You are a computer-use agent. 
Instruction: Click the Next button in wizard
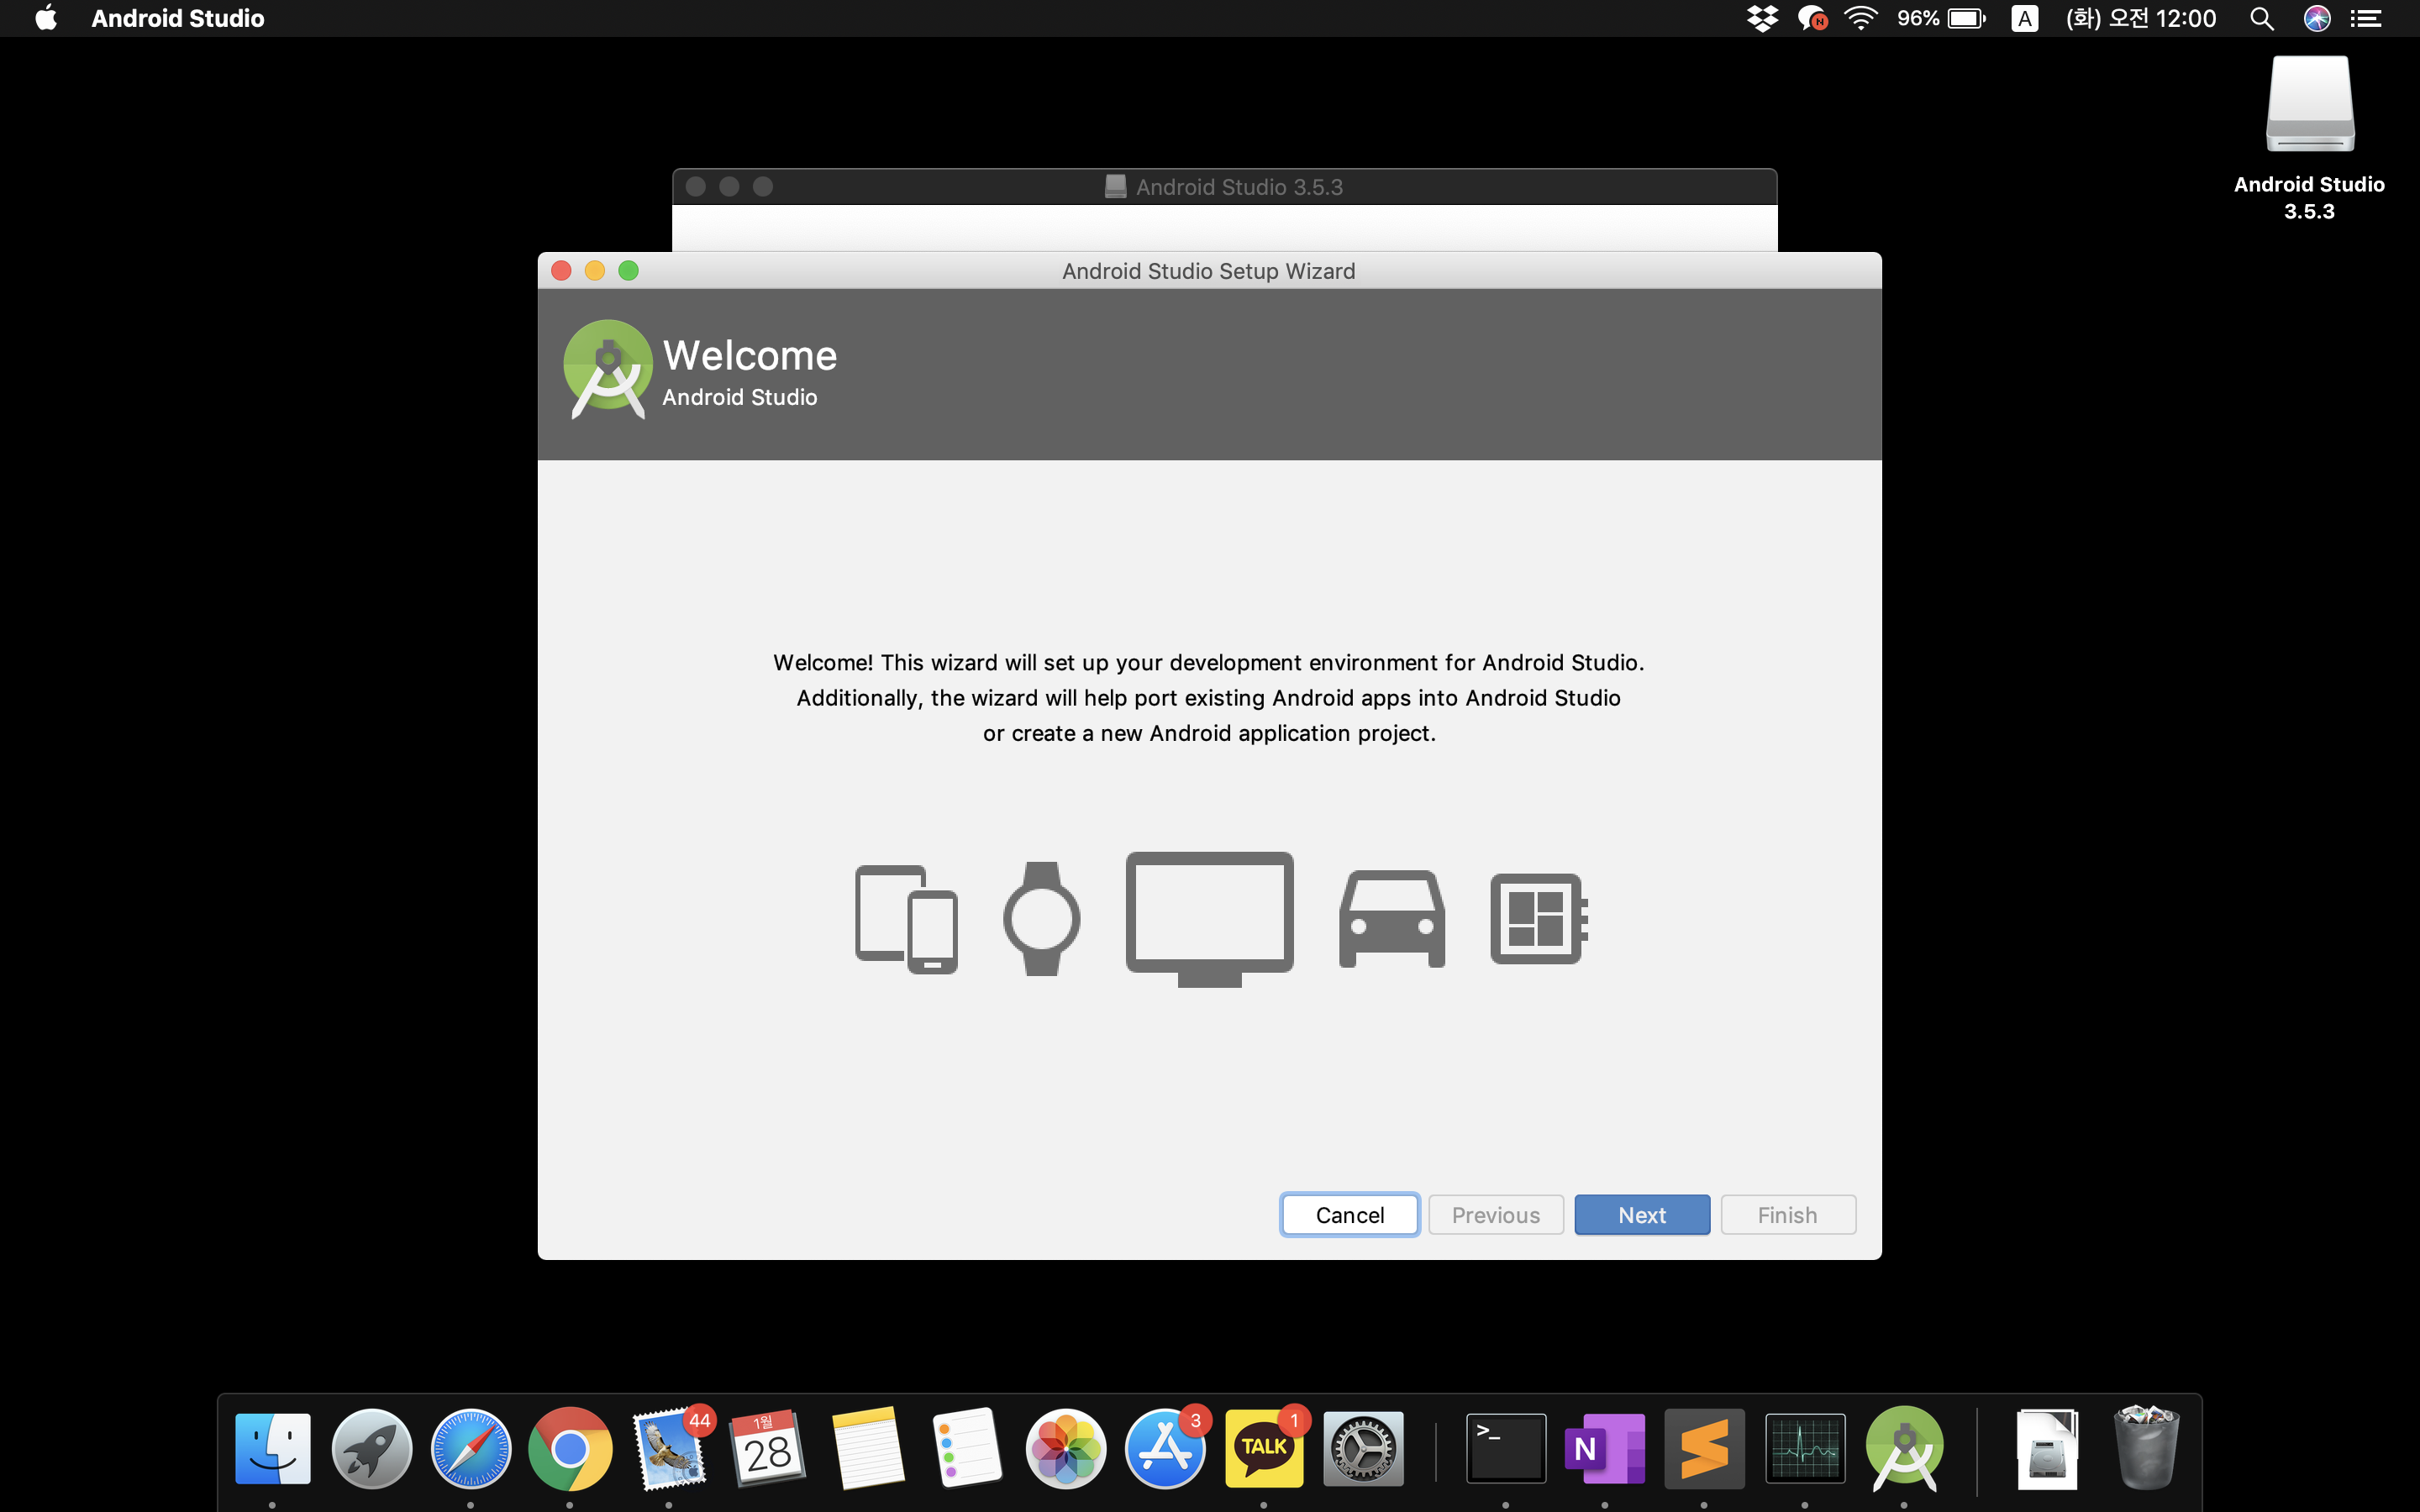coord(1641,1214)
